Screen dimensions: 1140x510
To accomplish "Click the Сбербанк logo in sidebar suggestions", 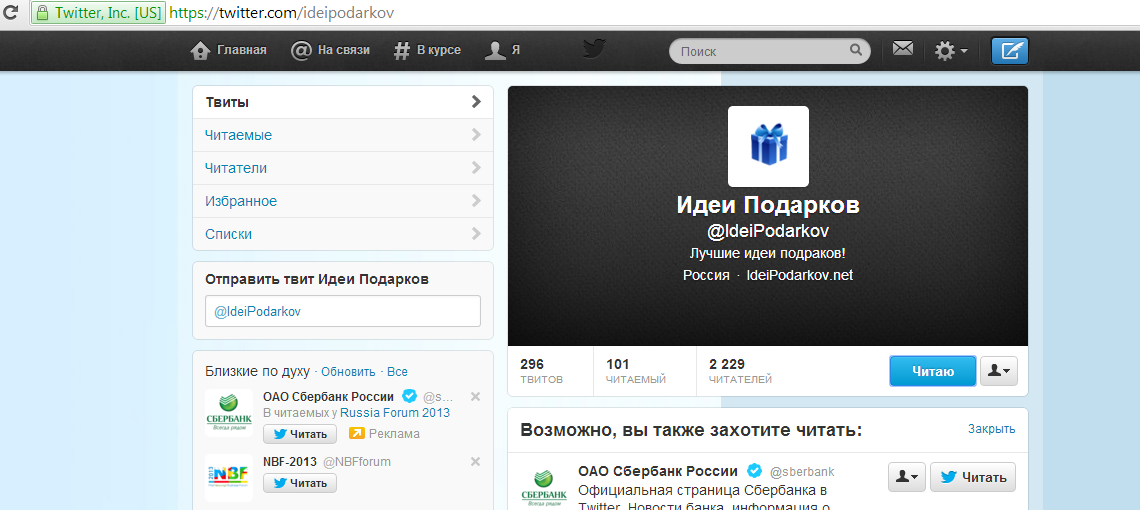I will pyautogui.click(x=229, y=413).
